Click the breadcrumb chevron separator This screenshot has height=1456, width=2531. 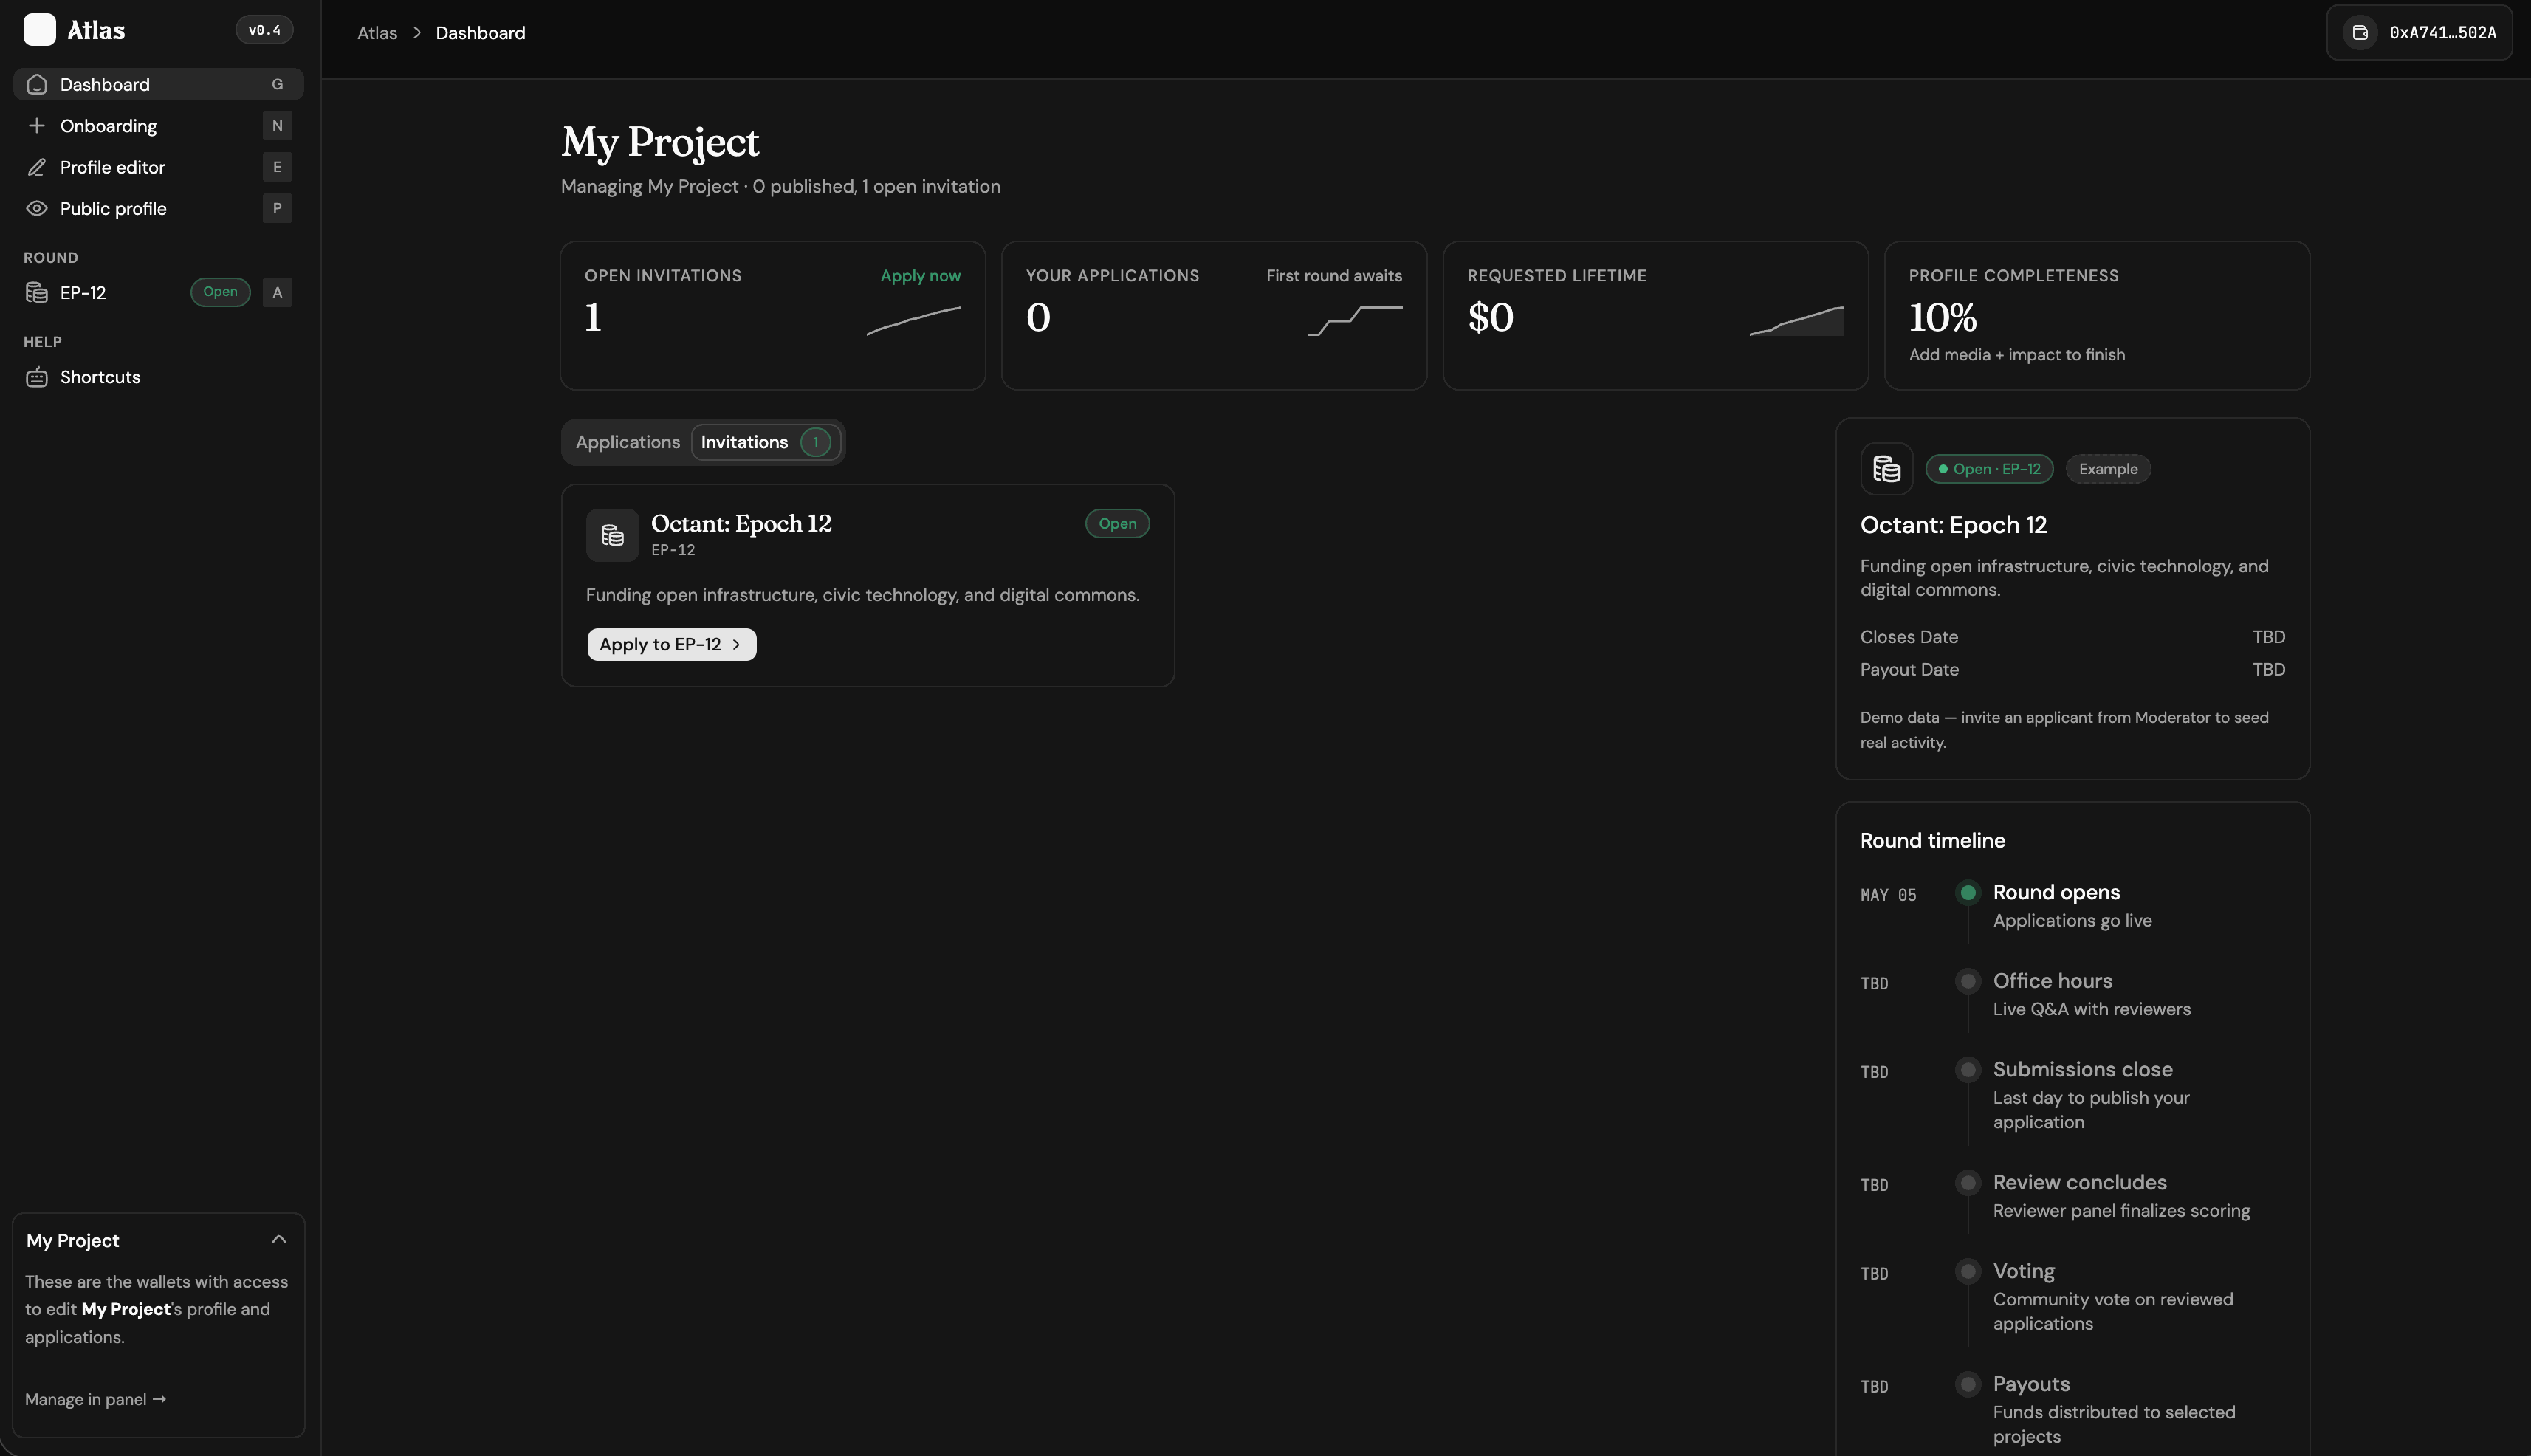click(x=417, y=33)
